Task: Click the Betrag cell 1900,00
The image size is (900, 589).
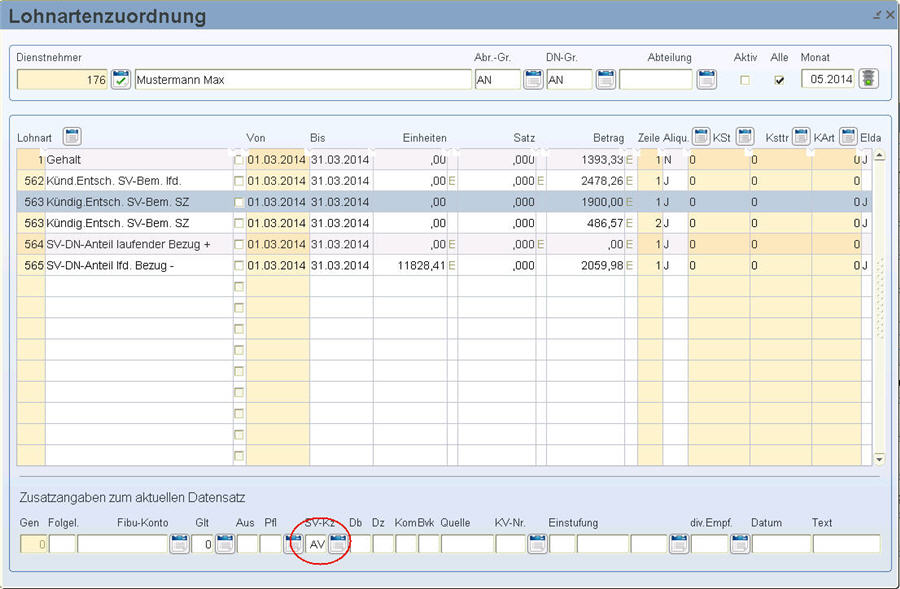Action: 585,202
